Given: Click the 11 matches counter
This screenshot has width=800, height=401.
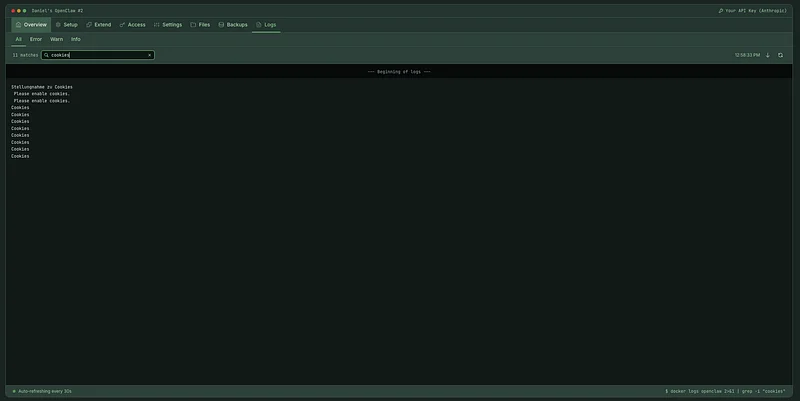Looking at the screenshot, I should [25, 55].
